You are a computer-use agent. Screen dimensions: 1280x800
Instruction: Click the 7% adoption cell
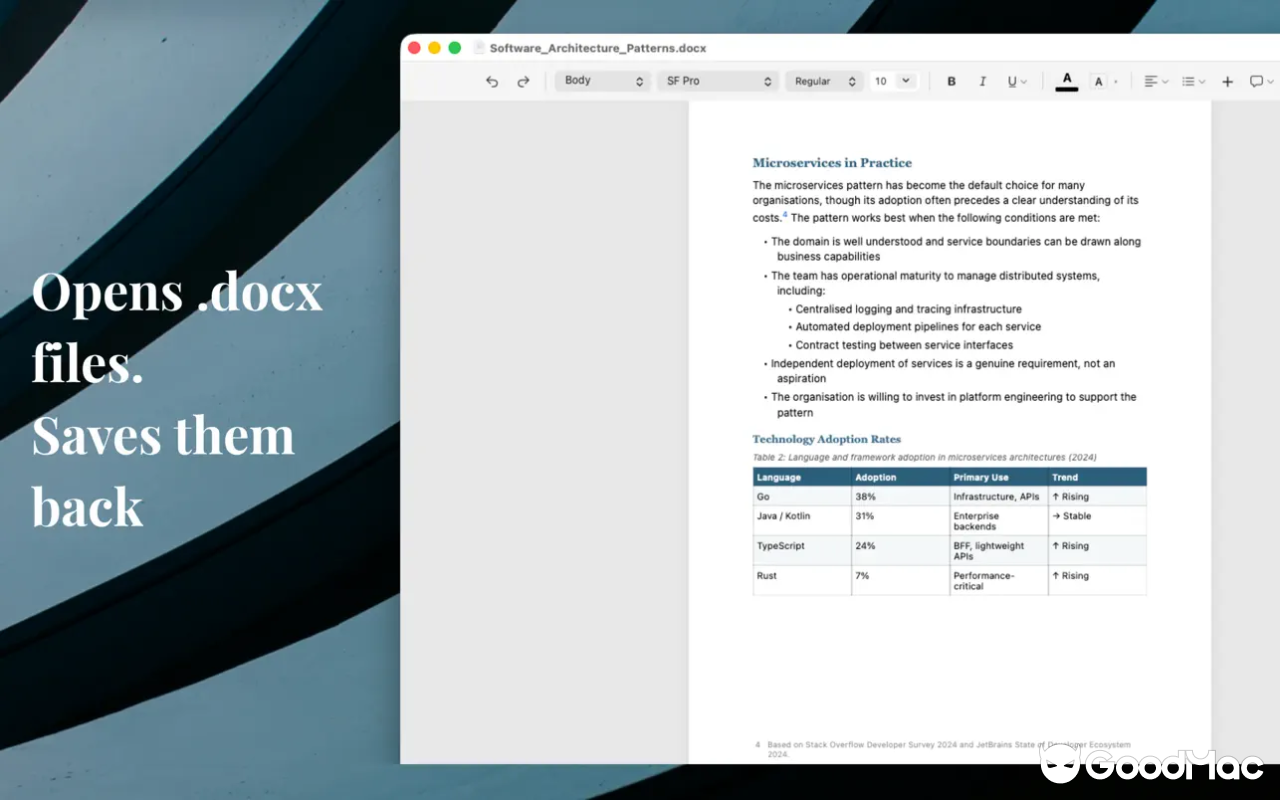click(x=900, y=581)
